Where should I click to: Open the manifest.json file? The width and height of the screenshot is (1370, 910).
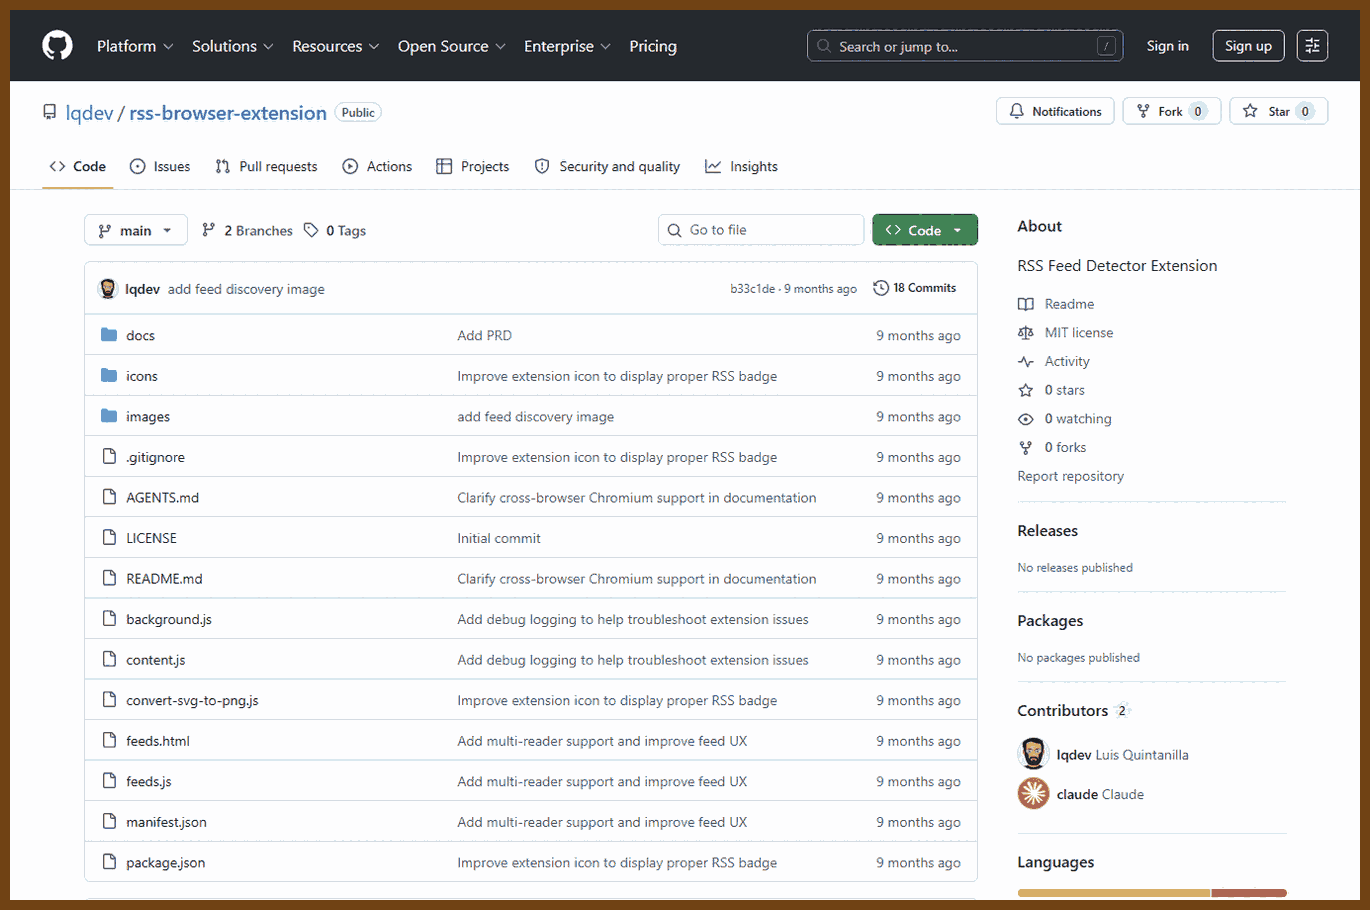point(166,822)
